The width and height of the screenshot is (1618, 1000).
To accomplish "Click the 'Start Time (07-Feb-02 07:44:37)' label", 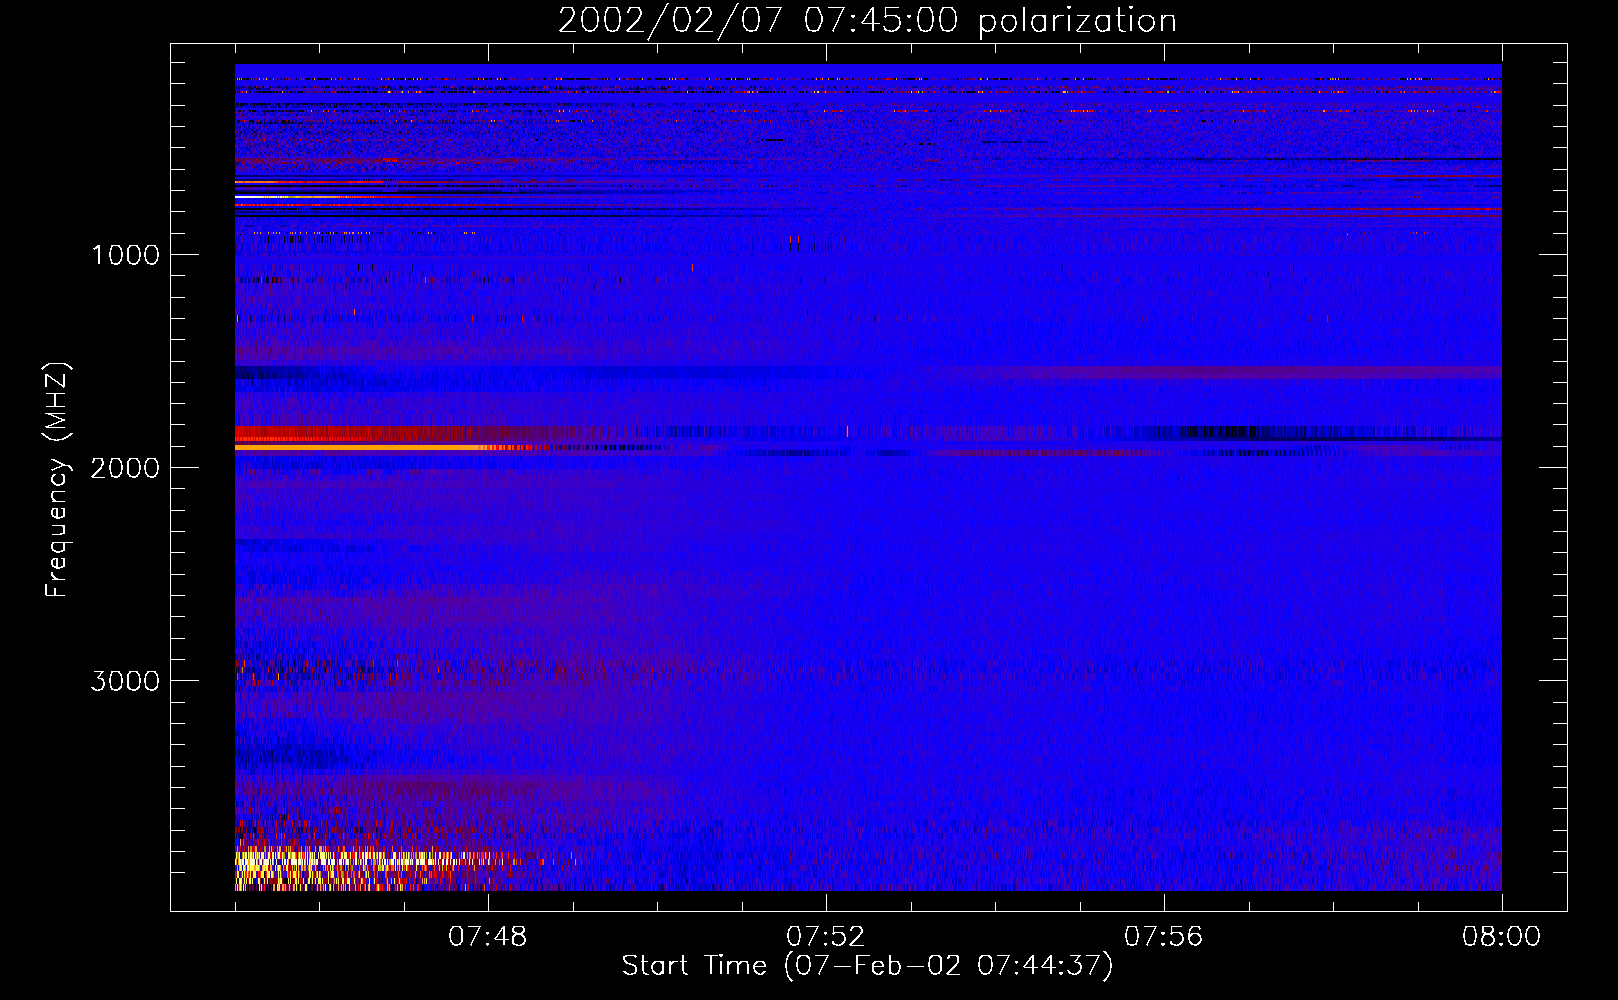I will click(867, 966).
